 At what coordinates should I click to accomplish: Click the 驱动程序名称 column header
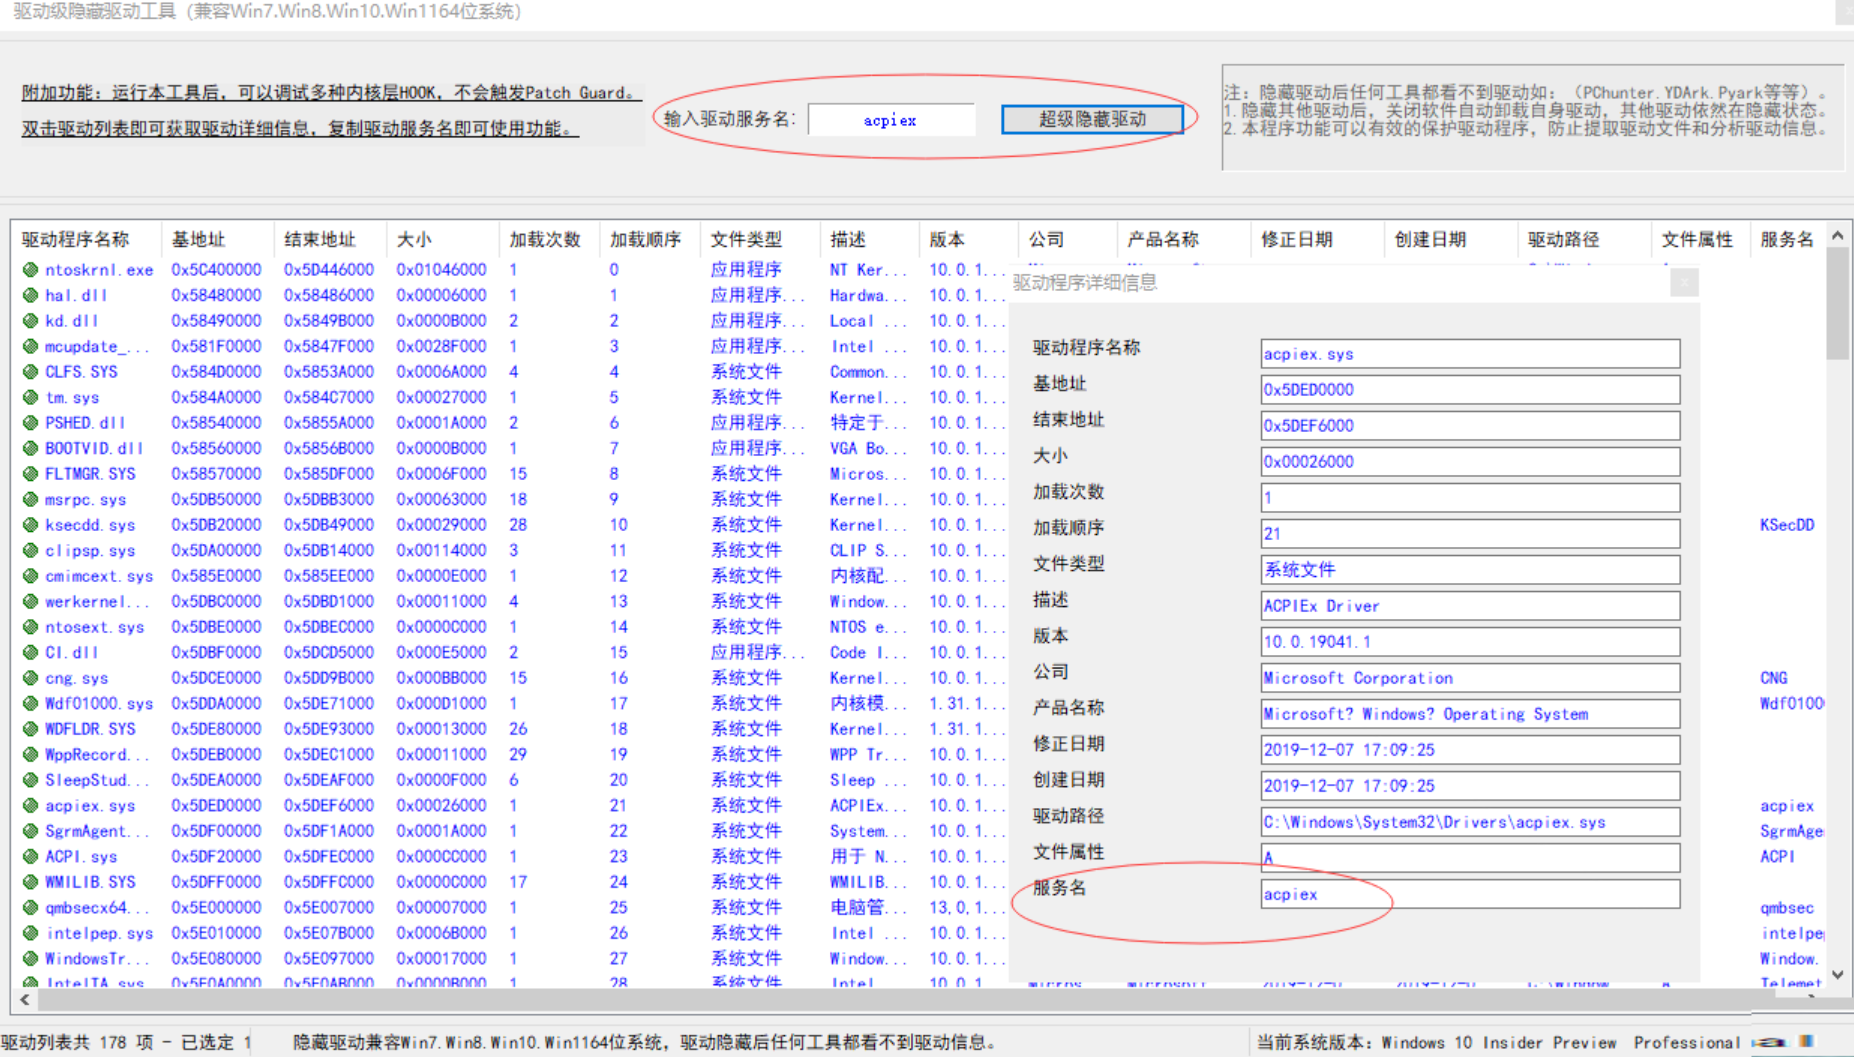(75, 239)
